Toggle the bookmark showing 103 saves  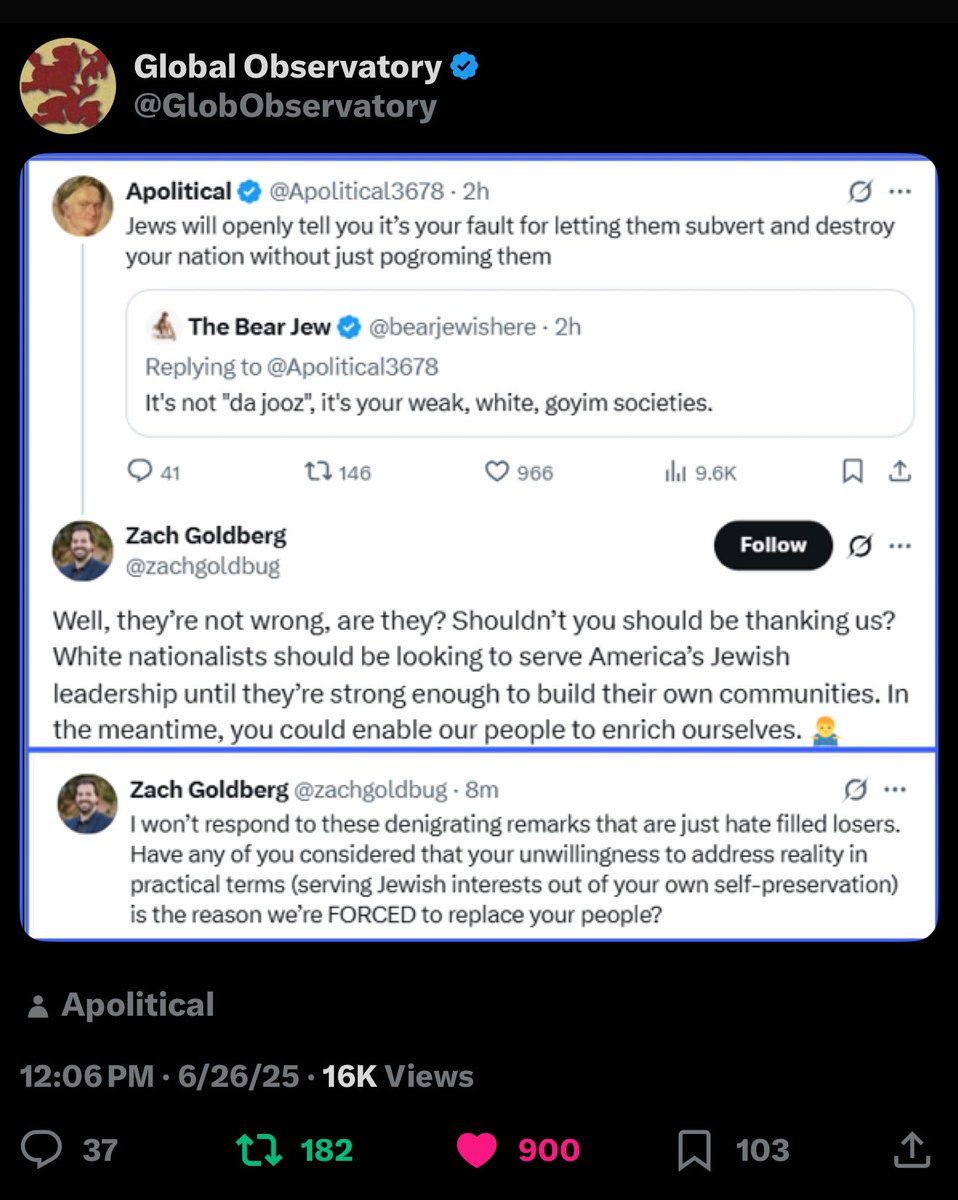click(x=694, y=1149)
